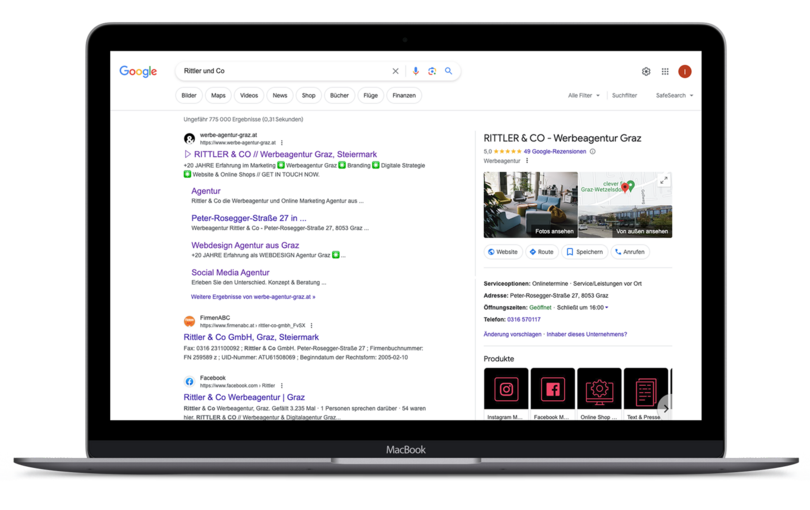Image resolution: width=810 pixels, height=510 pixels.
Task: Advance products carousel with next arrow
Action: coord(665,408)
